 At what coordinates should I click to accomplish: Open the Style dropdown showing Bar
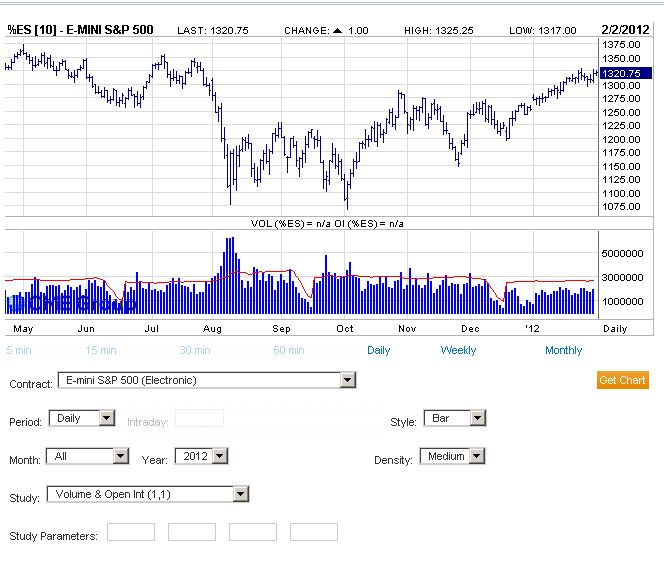[x=454, y=418]
